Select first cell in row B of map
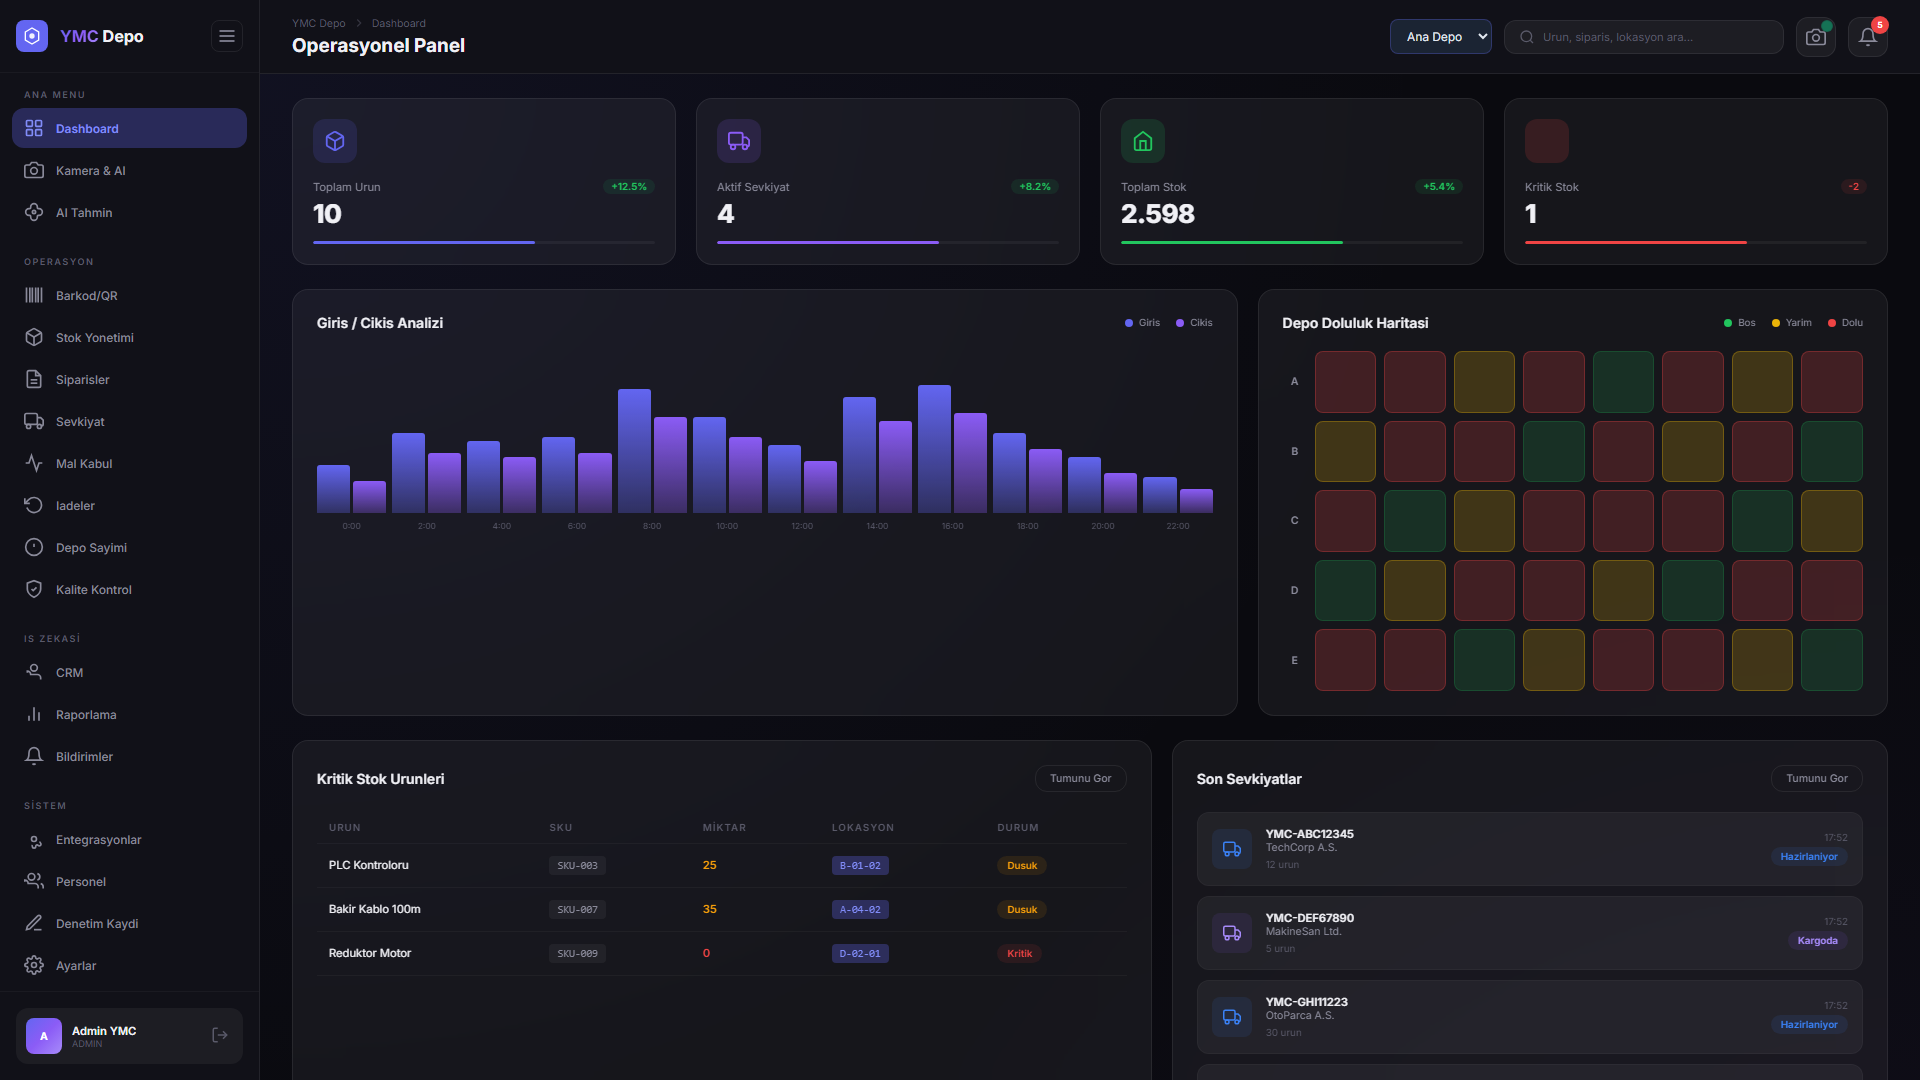The image size is (1920, 1080). click(x=1345, y=451)
